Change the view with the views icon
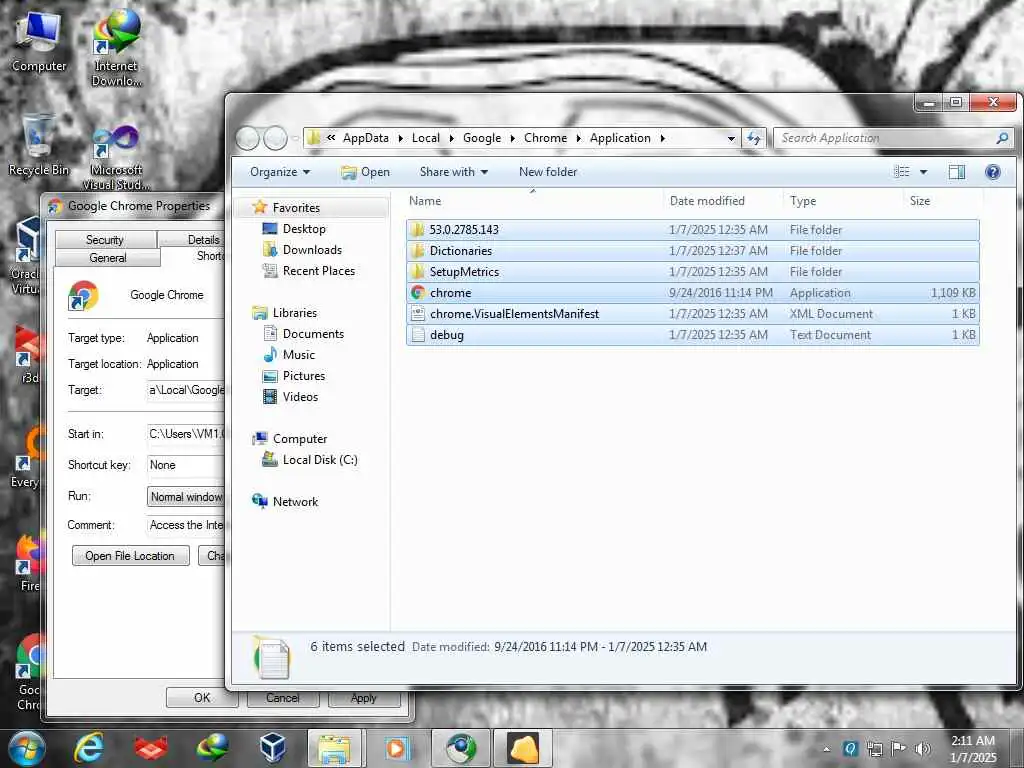The height and width of the screenshot is (768, 1024). 902,172
